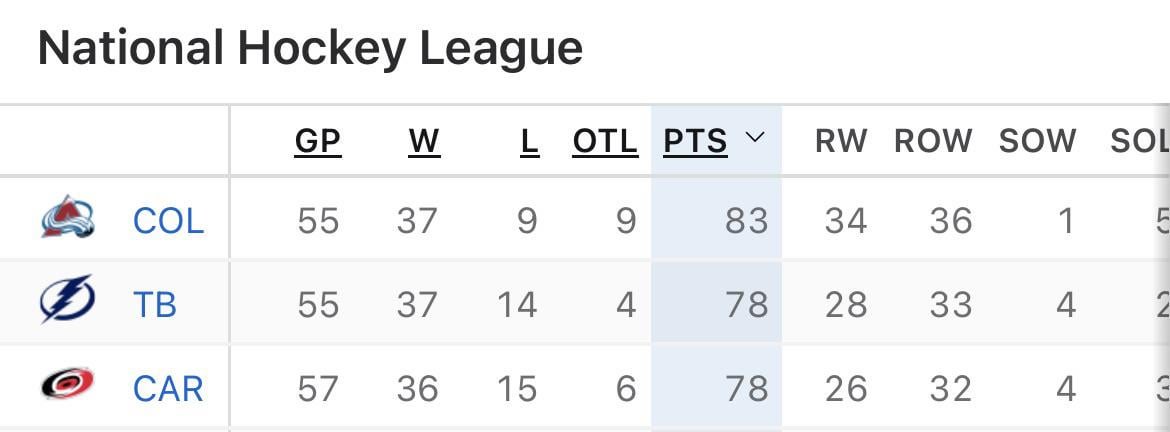Click the partially visible SOL header

1140,141
